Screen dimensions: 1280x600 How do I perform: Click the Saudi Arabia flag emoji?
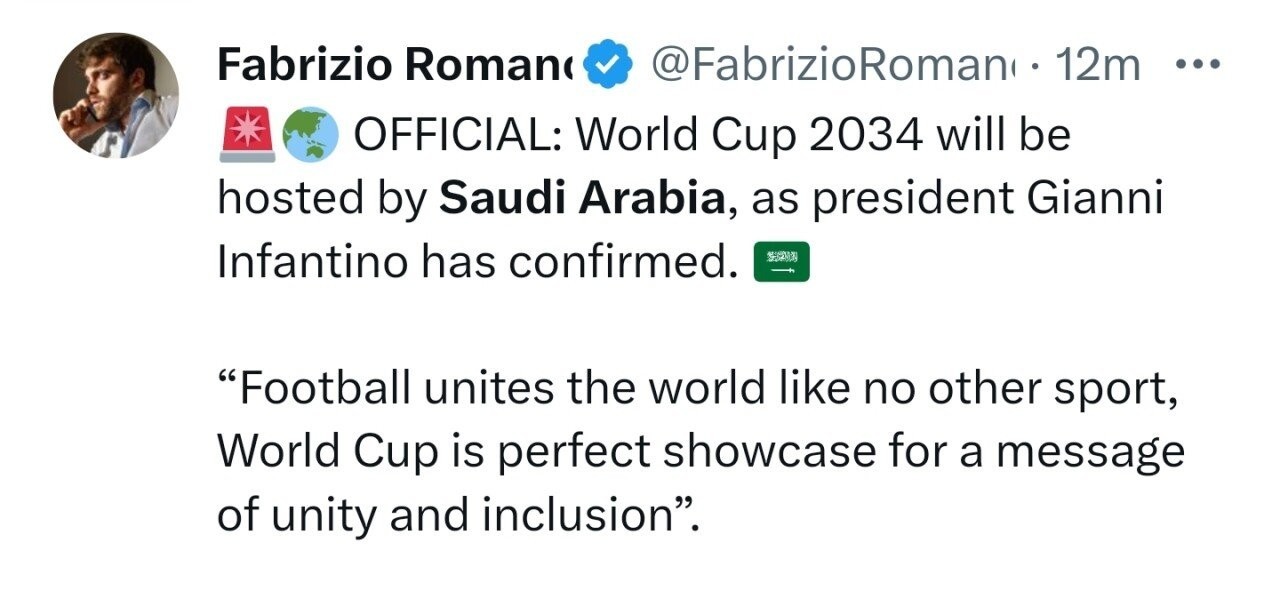pos(781,263)
